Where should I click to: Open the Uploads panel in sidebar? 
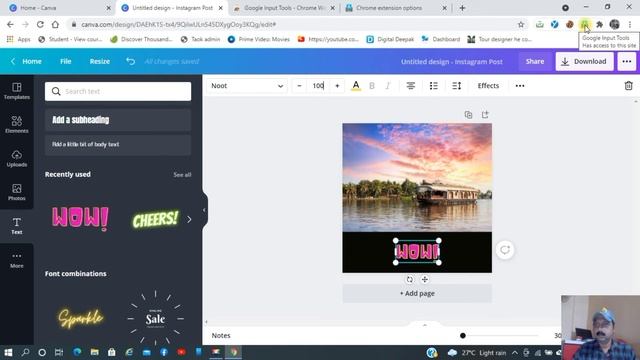click(17, 158)
